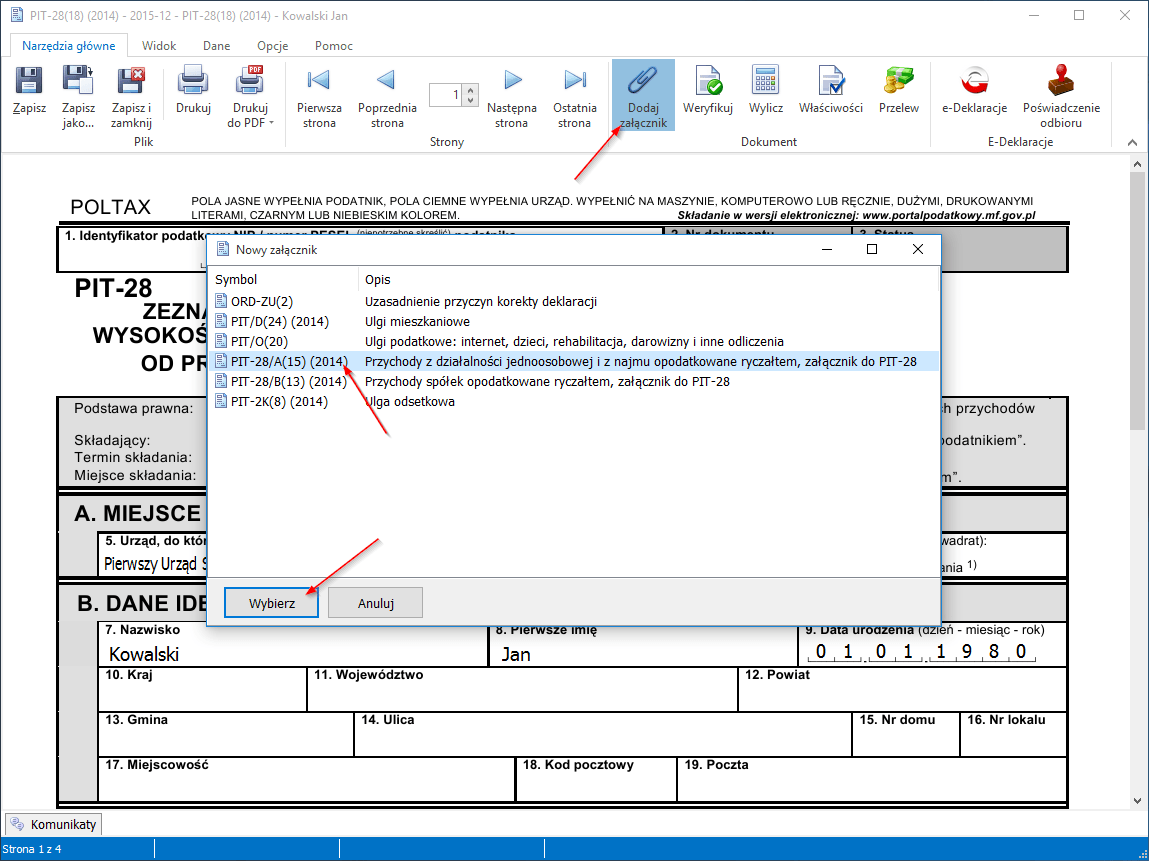Open e-Deklaracje sending tool
The height and width of the screenshot is (861, 1149).
[973, 81]
